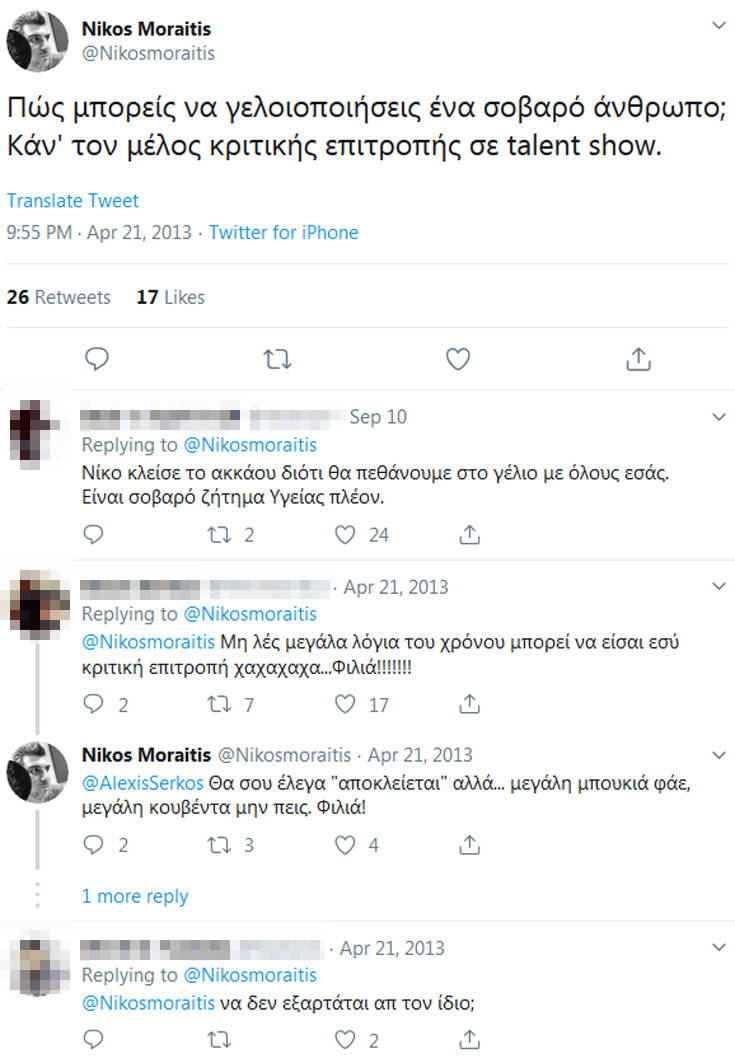The width and height of the screenshot is (735, 1063).
Task: Reply to the comment with 7 retweets
Action: (x=93, y=705)
